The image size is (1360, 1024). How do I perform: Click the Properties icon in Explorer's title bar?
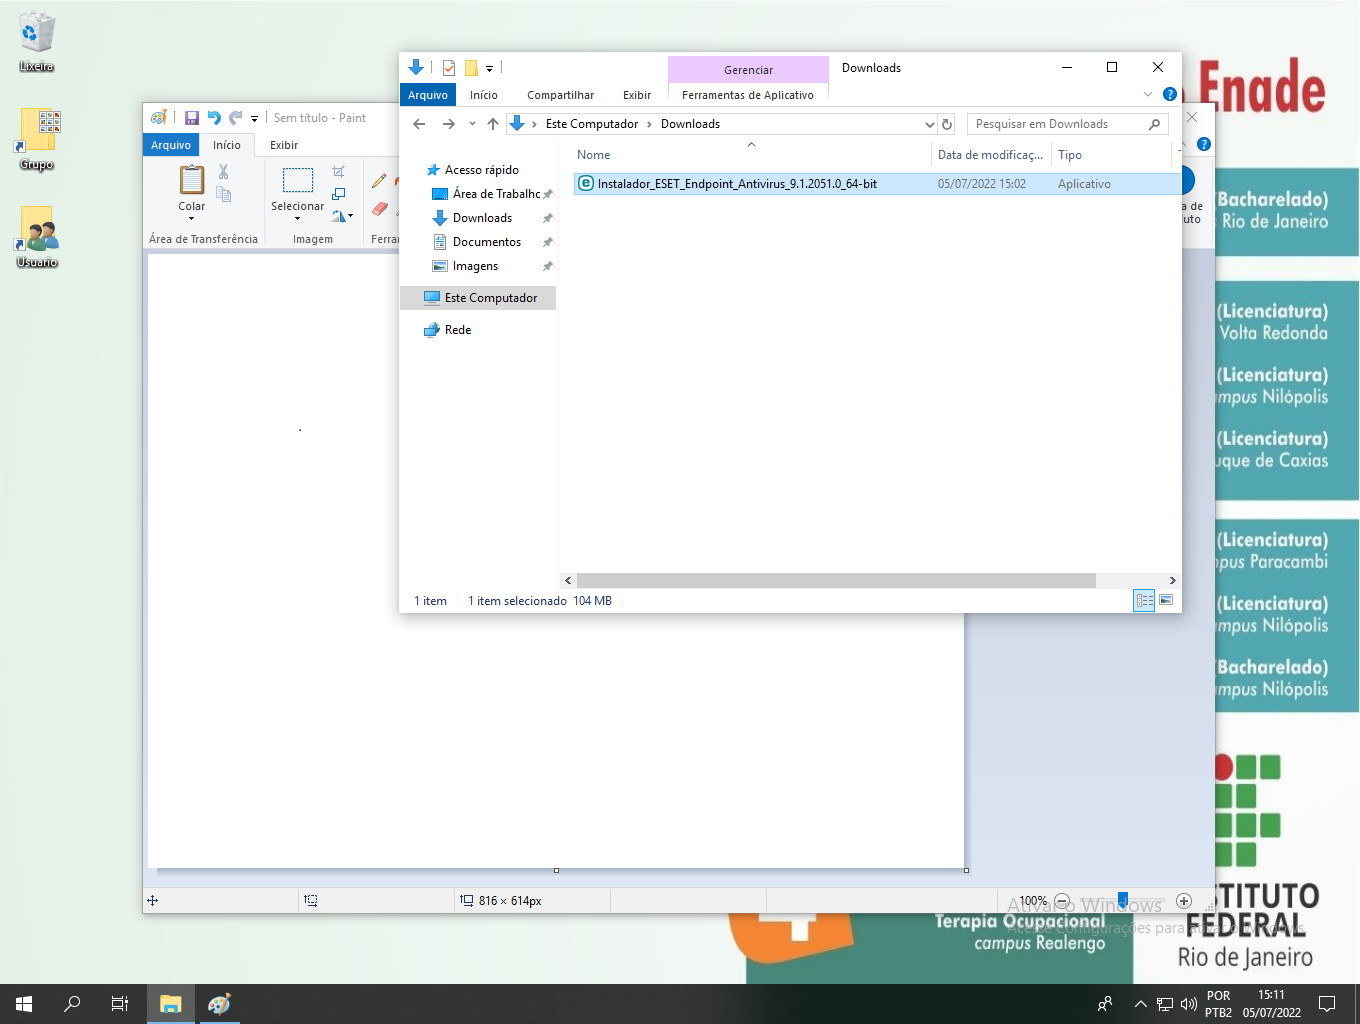449,68
